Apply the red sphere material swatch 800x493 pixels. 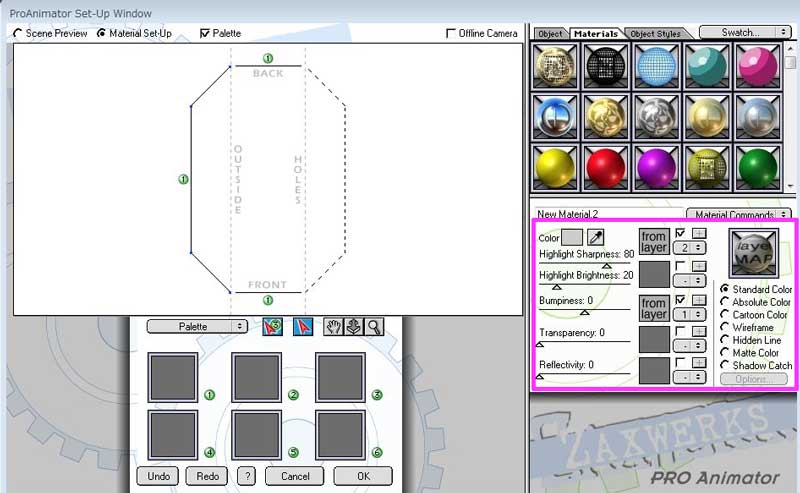point(604,166)
